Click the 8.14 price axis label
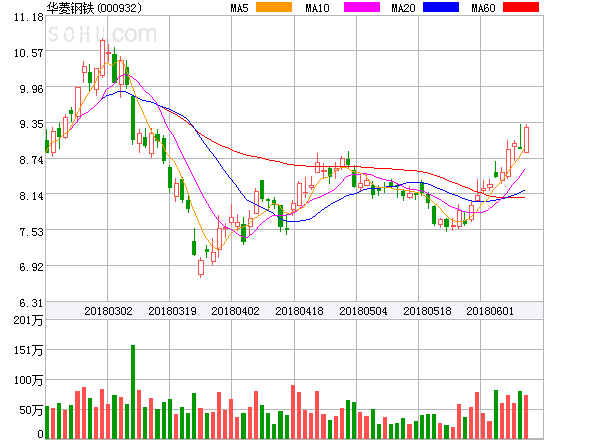Viewport: 600px width, 440px height. click(x=31, y=196)
